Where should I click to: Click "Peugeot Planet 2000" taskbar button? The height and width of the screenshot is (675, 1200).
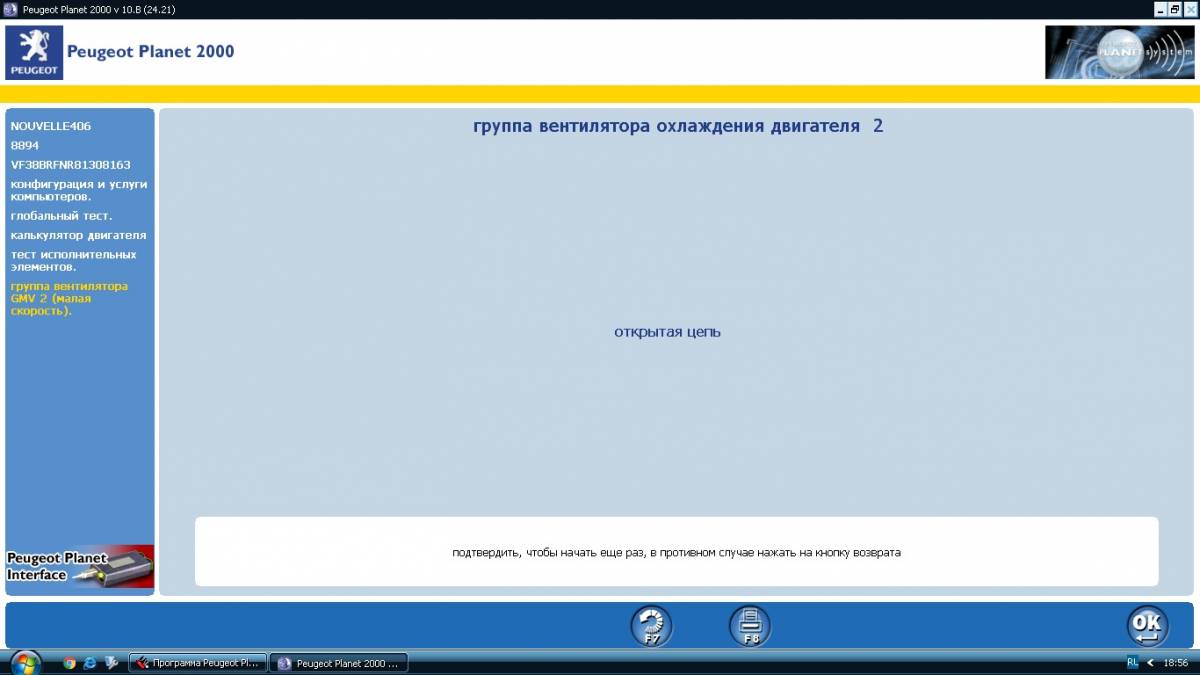point(340,662)
